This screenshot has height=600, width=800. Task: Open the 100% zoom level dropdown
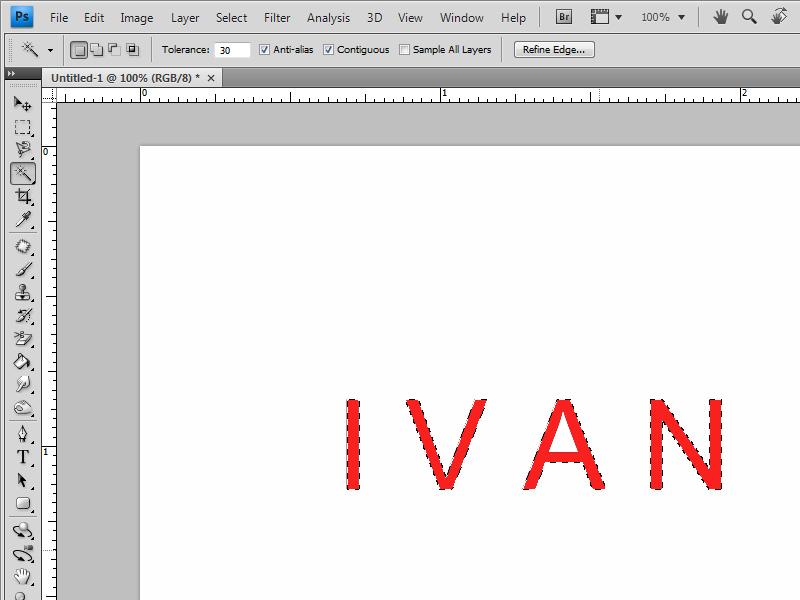[663, 17]
